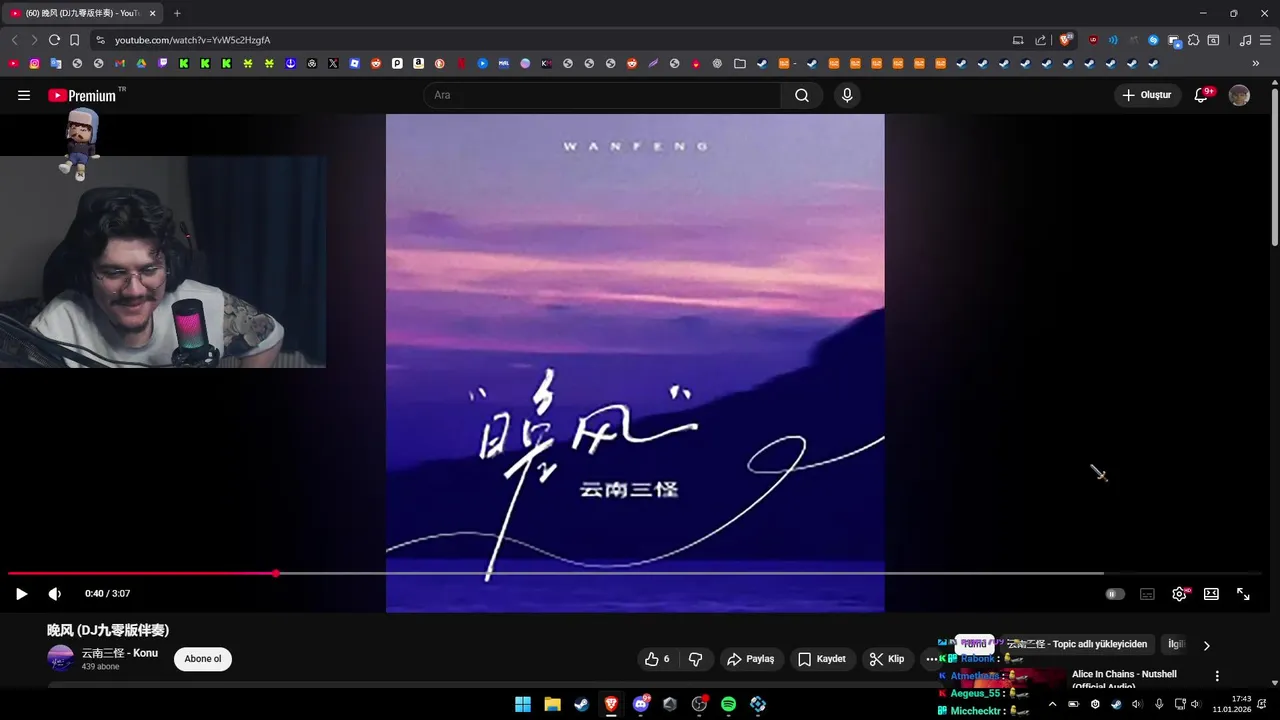This screenshot has width=1280, height=720.
Task: Click Kaydet save button
Action: point(822,659)
